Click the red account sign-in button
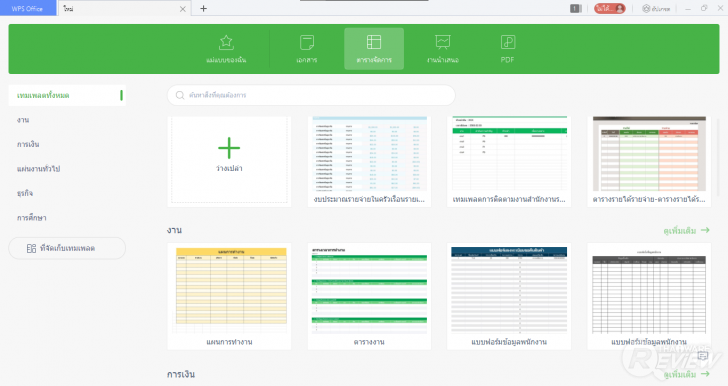The width and height of the screenshot is (728, 386). click(610, 8)
